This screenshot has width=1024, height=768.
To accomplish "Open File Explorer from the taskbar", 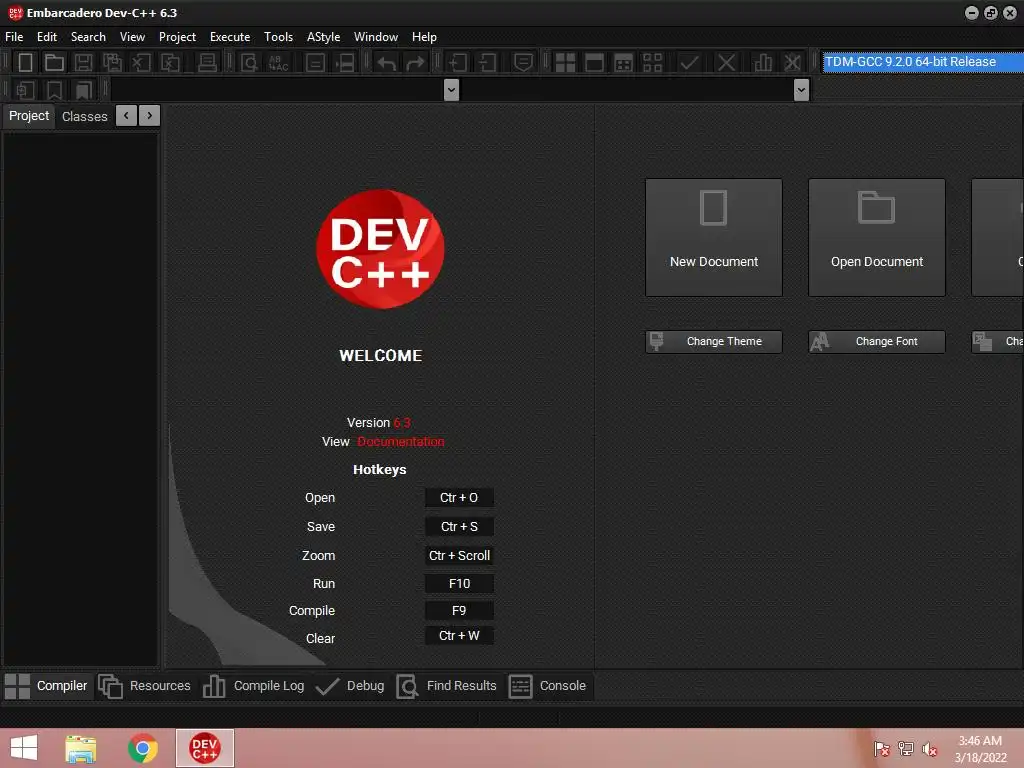I will pos(81,748).
